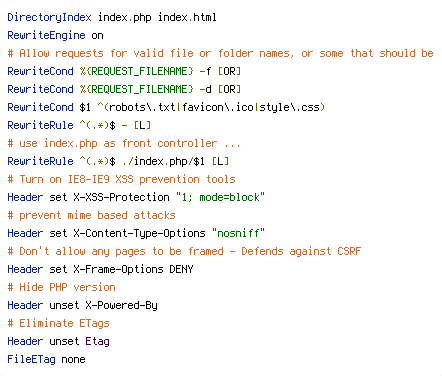Screen dimensions: 442x376
Task: Select 'RewriteEngine' keyword on line two
Action: click(x=46, y=35)
